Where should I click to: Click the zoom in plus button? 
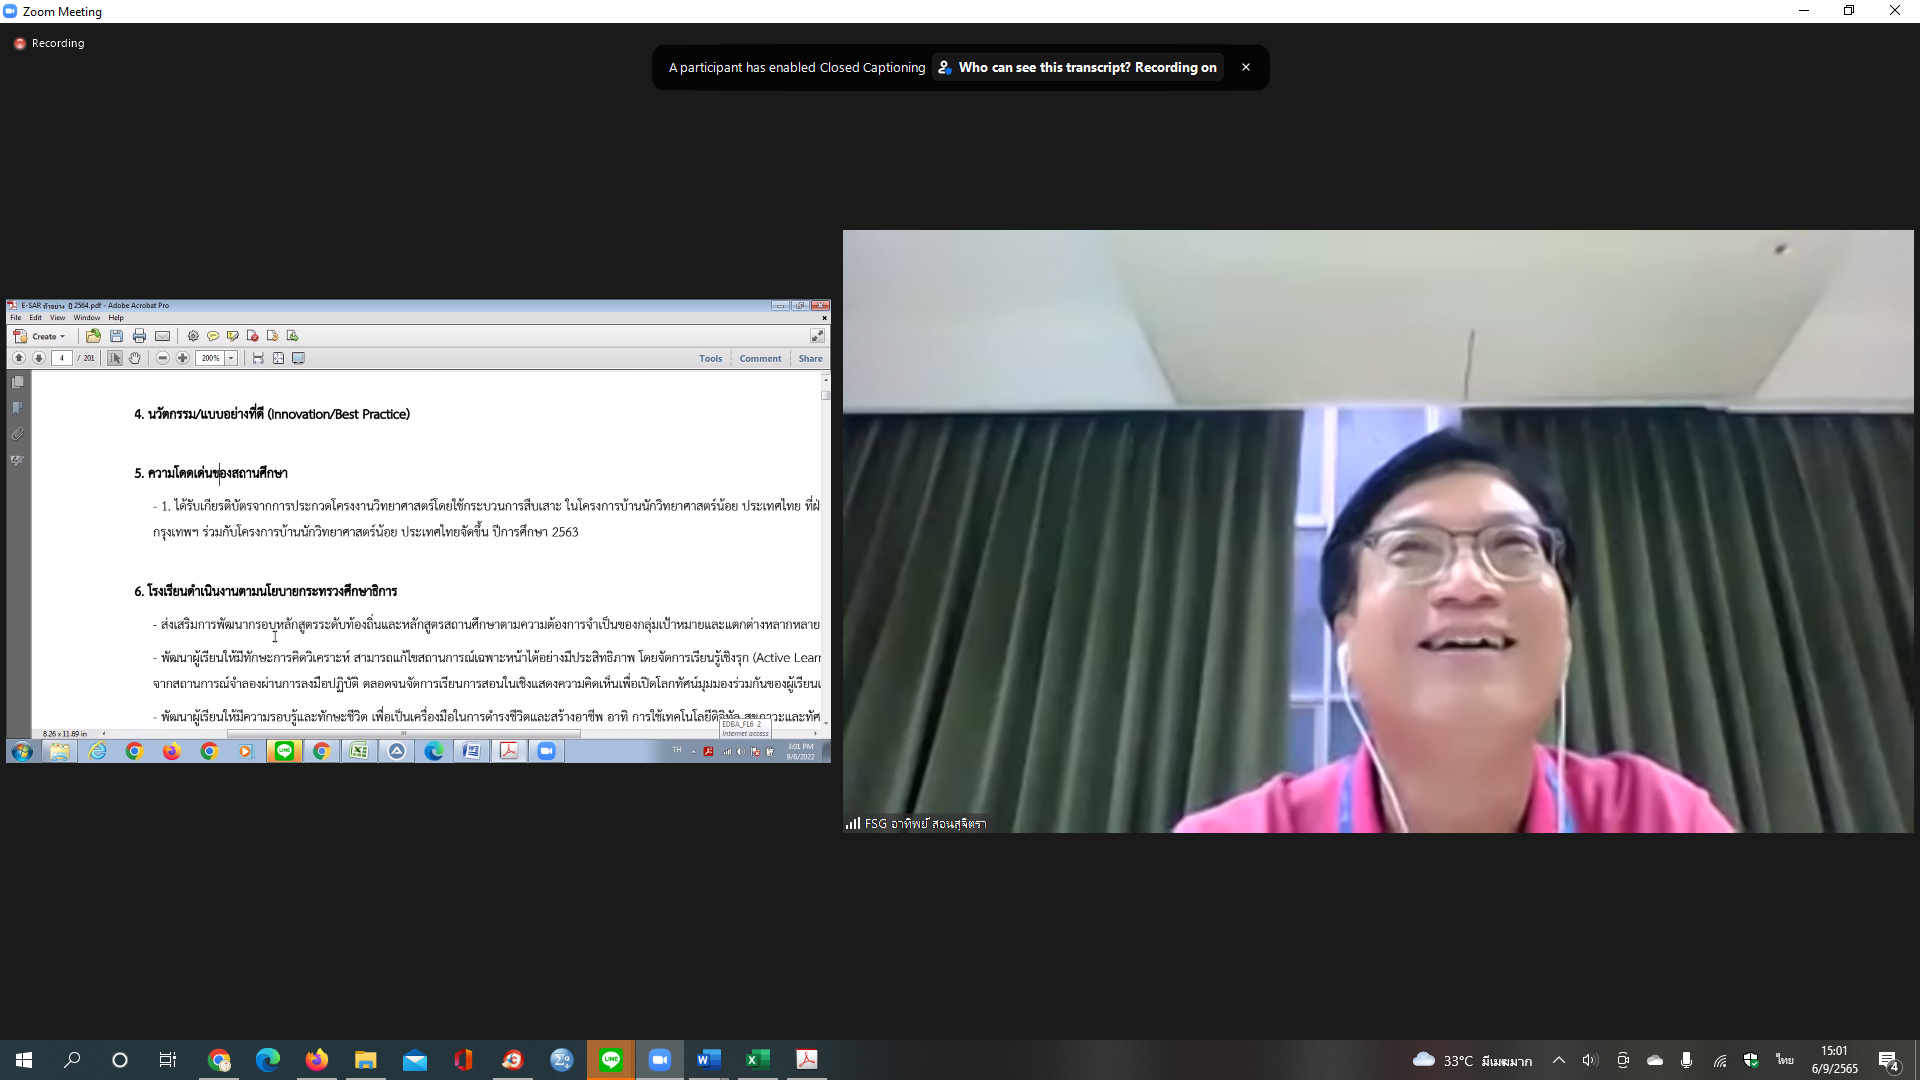(x=182, y=358)
